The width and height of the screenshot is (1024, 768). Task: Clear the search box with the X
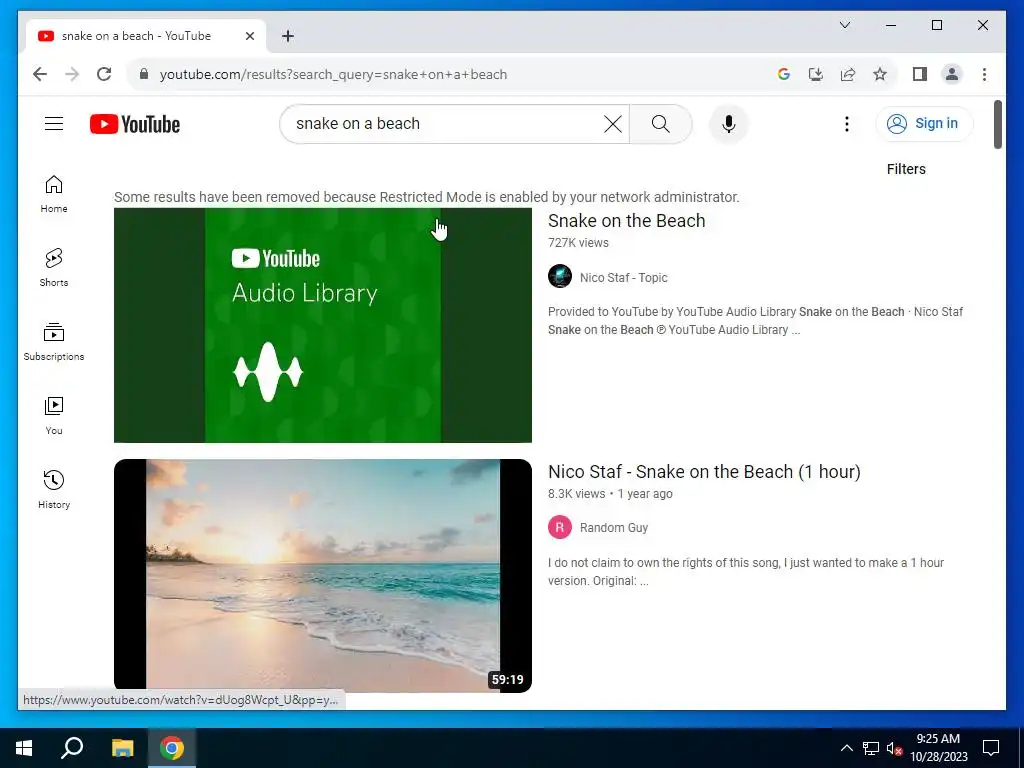613,123
